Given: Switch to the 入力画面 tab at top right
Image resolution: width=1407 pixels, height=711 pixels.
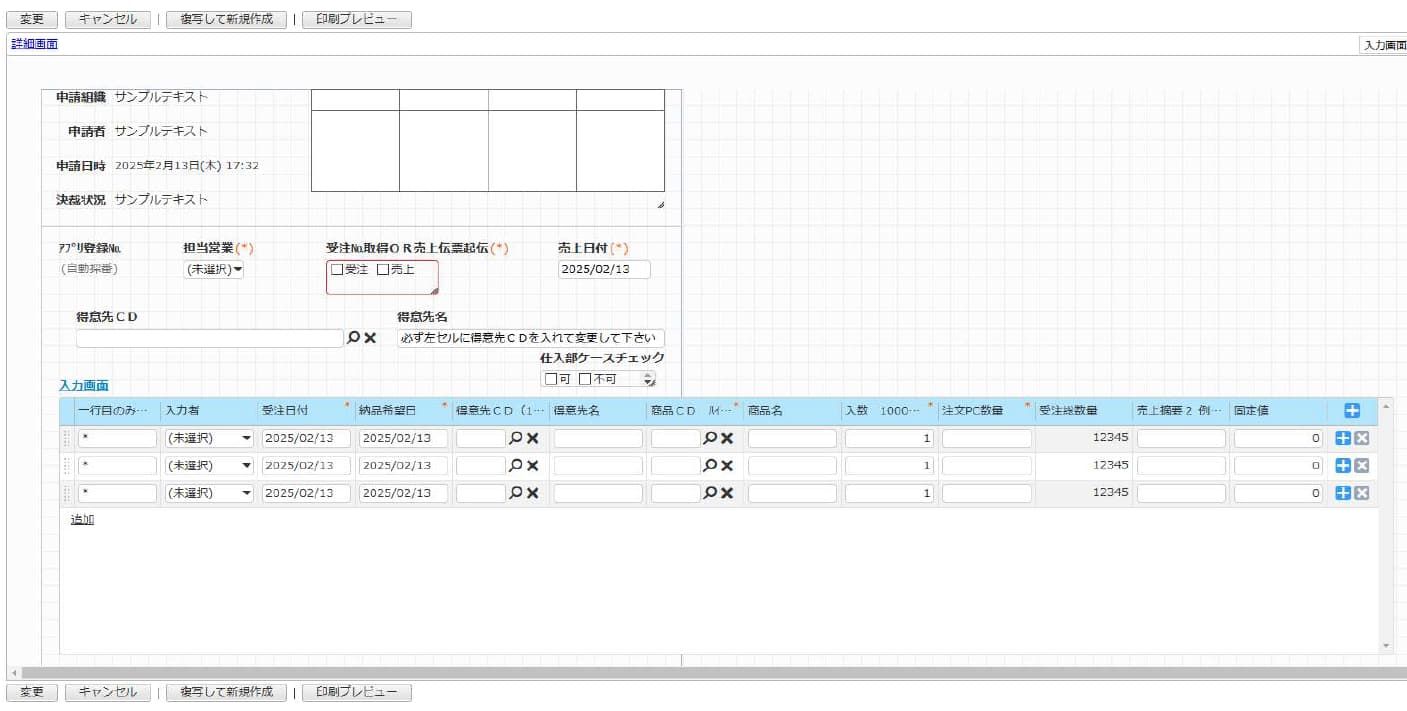Looking at the screenshot, I should point(1384,45).
